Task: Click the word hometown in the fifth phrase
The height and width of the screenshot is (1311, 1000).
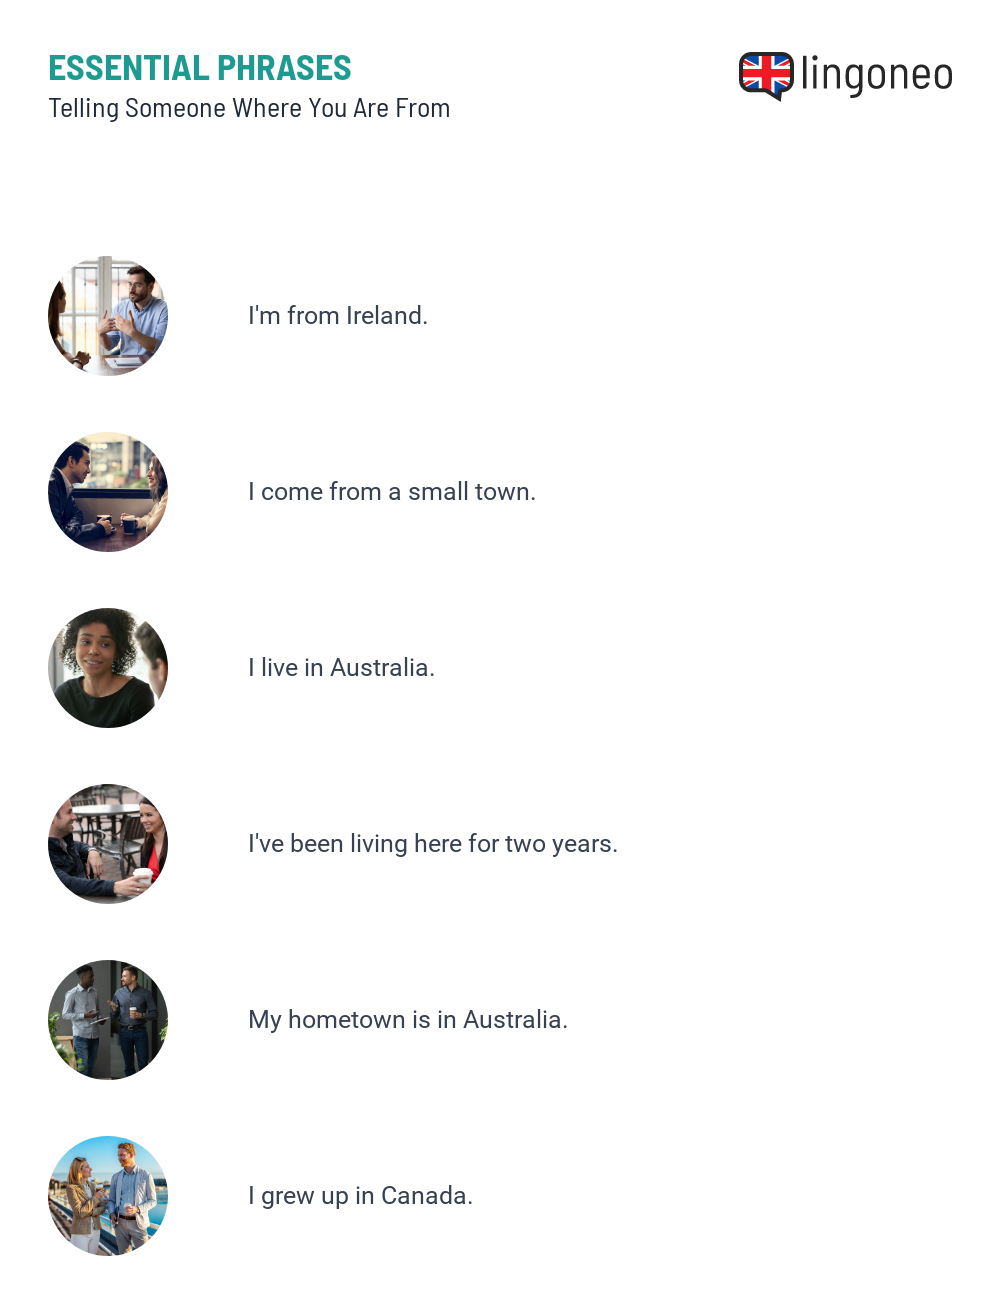Action: 346,1020
